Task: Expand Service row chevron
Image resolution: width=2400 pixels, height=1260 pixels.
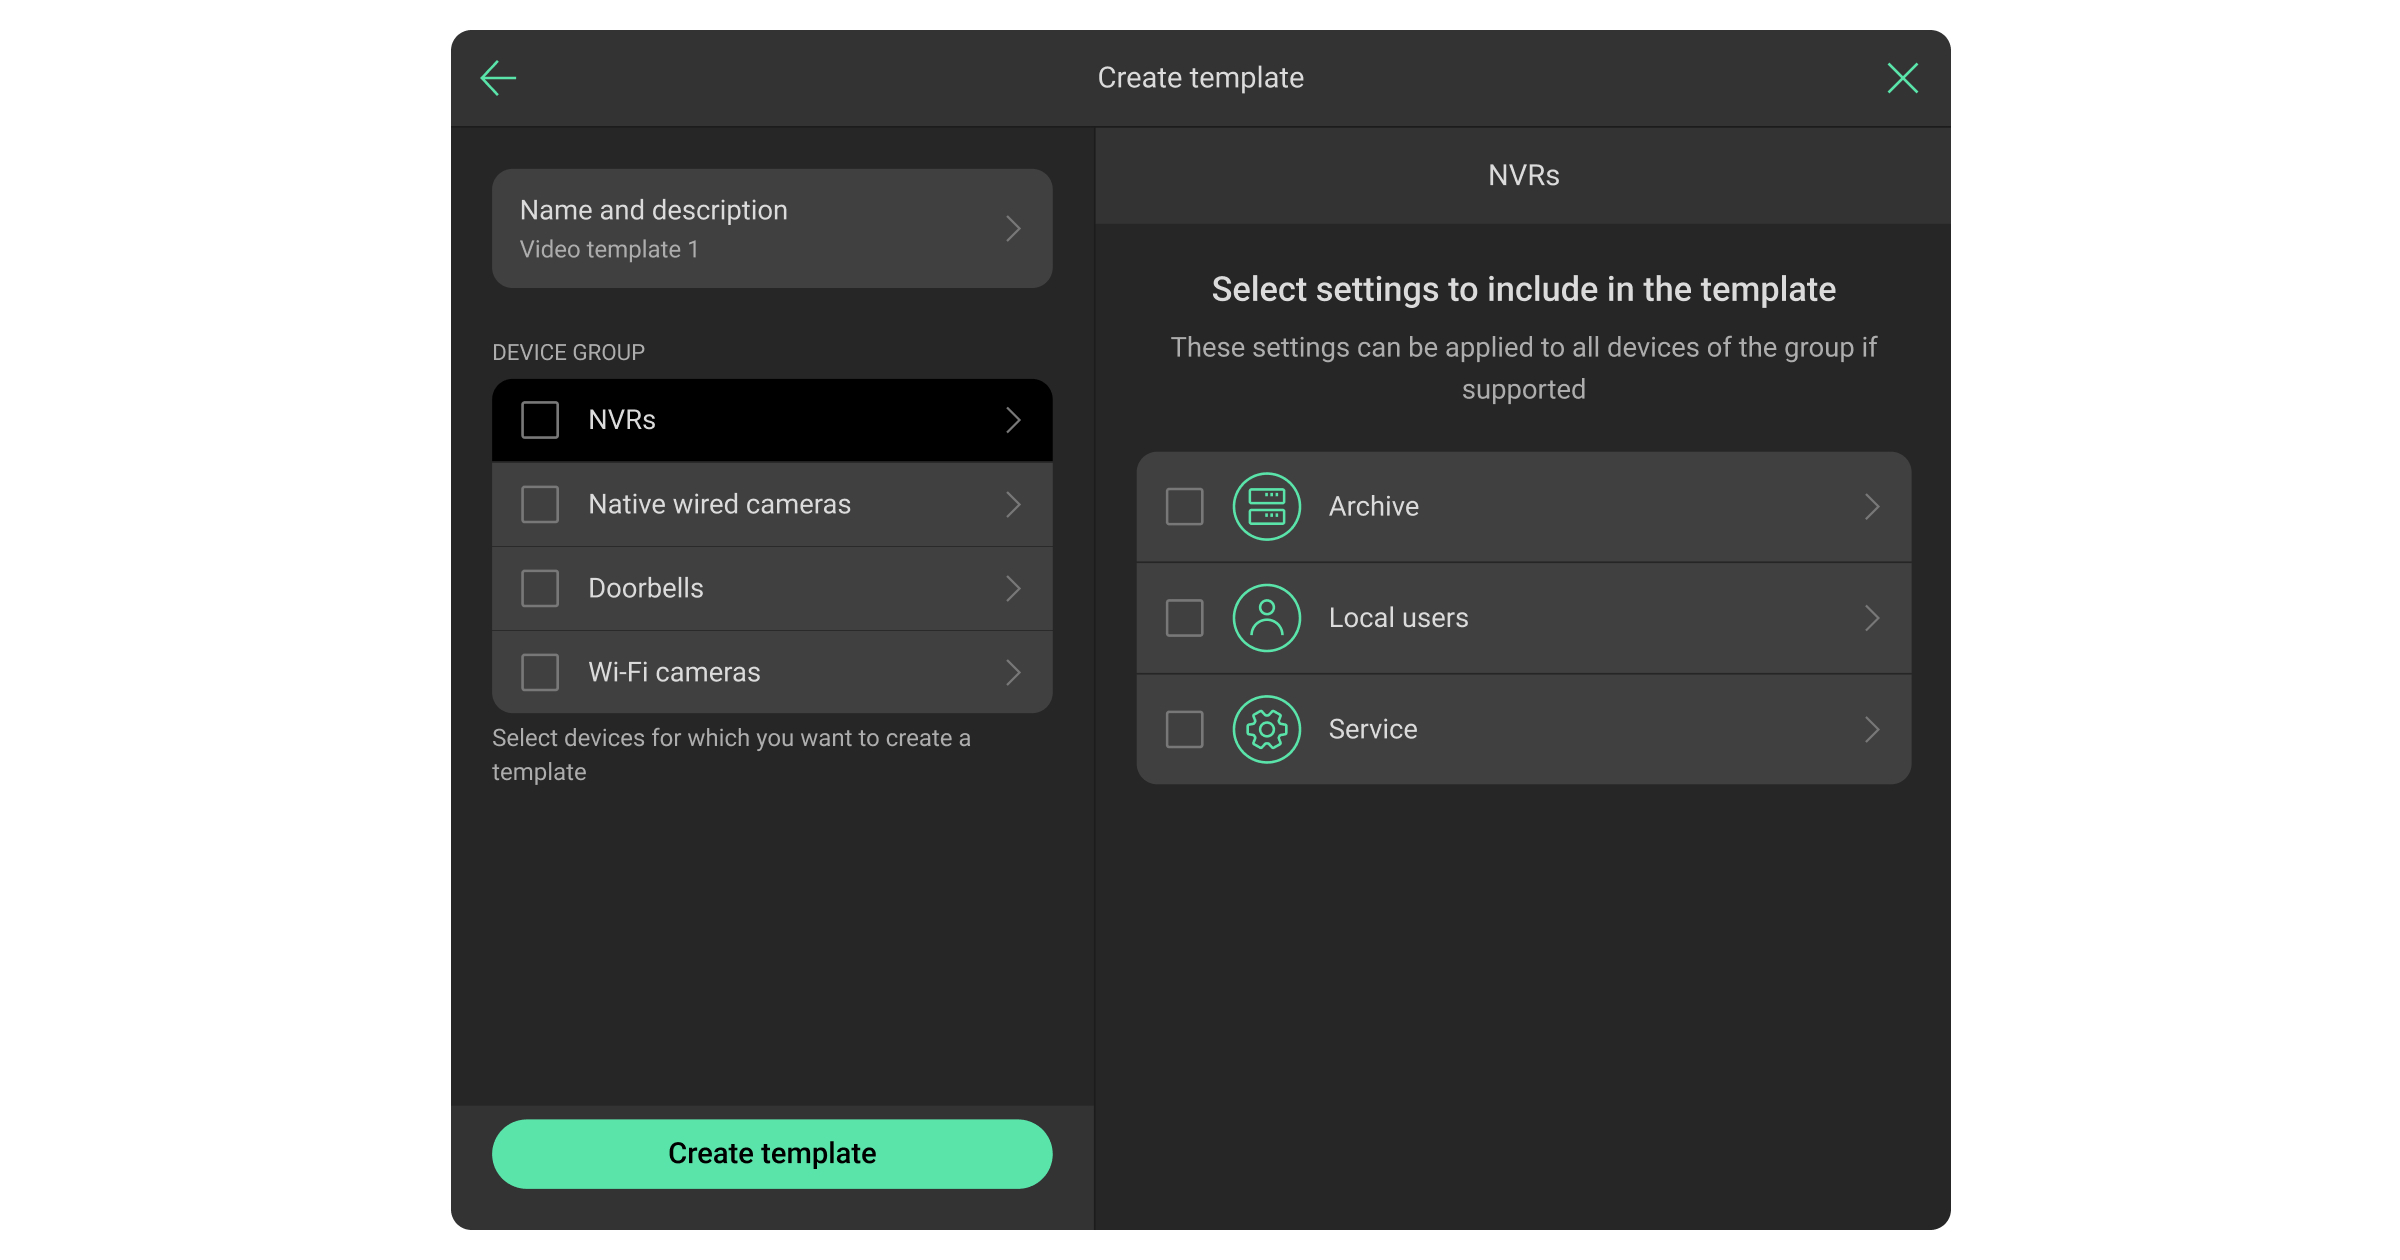Action: click(x=1872, y=730)
